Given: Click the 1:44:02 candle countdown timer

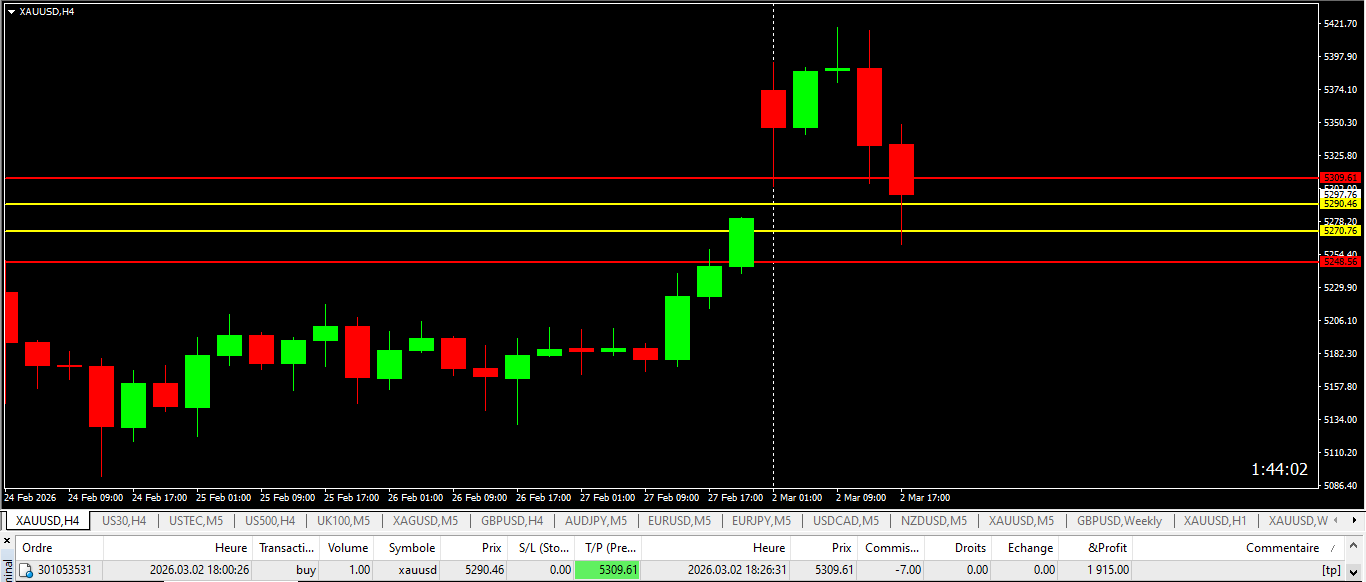Looking at the screenshot, I should [x=1279, y=469].
